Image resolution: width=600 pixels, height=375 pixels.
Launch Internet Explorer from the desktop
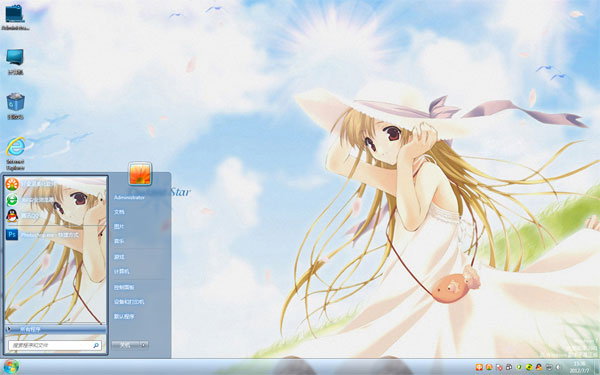[15, 153]
